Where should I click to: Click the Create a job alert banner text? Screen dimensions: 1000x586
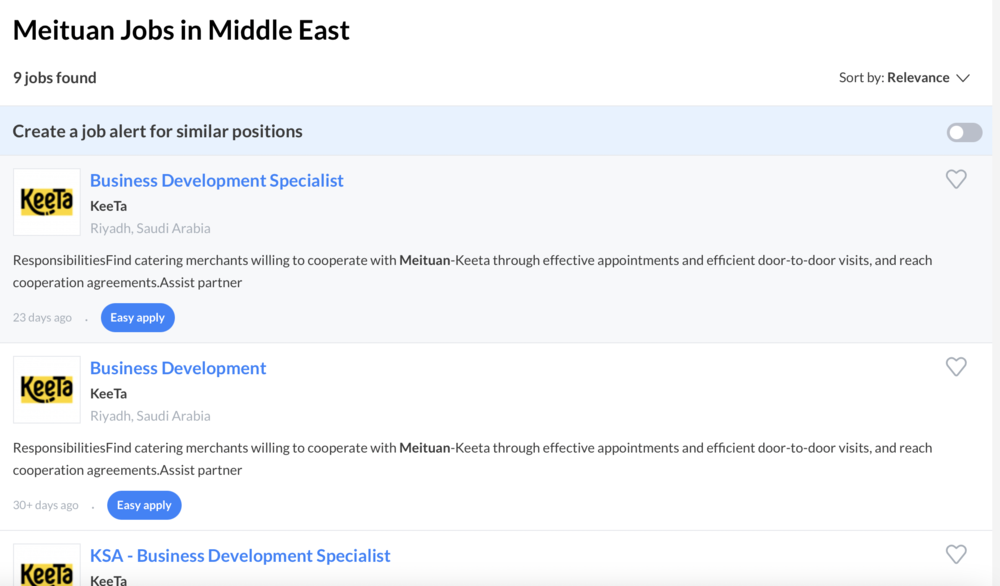tap(158, 132)
